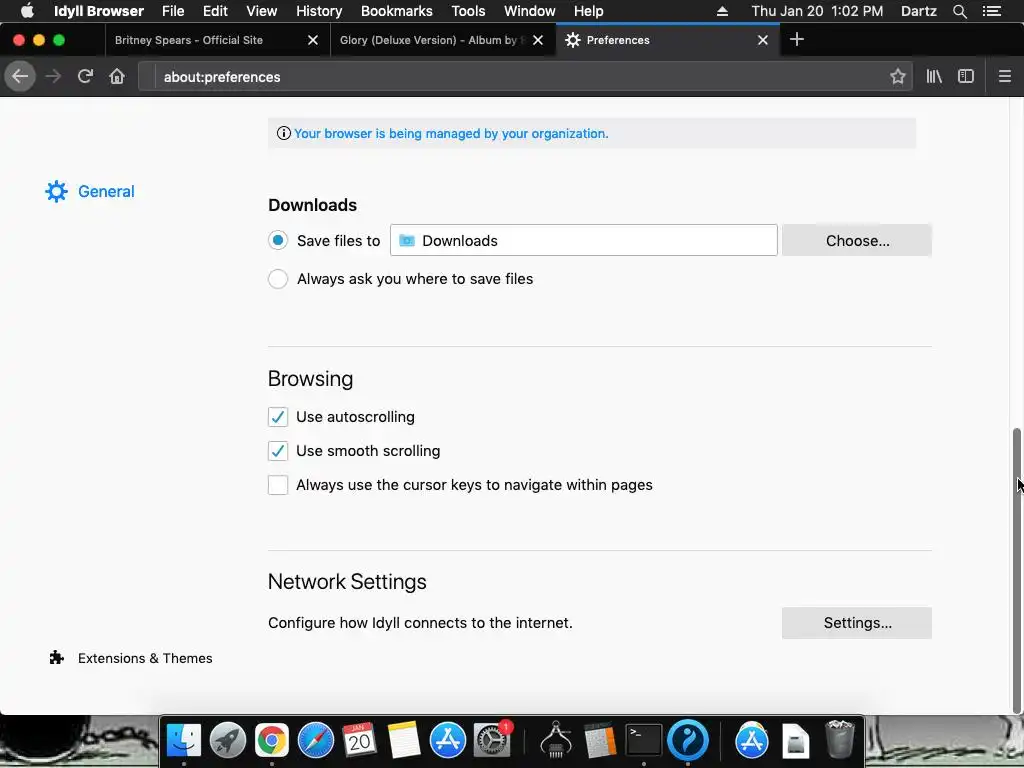Click the Extensions & Themes puzzle icon

pyautogui.click(x=57, y=658)
